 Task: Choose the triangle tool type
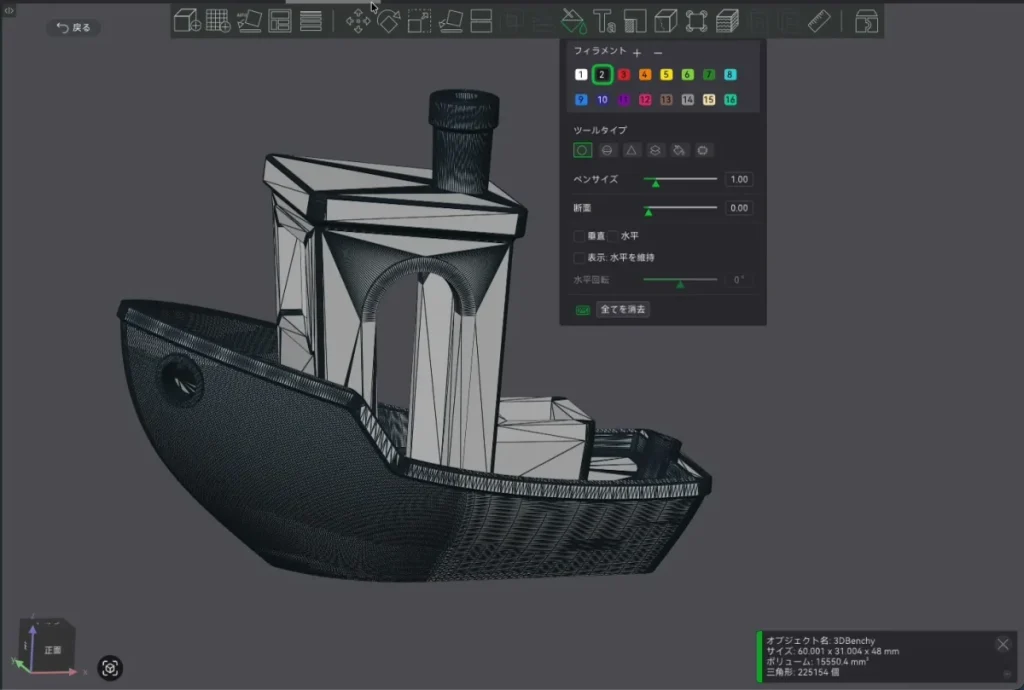coord(631,150)
